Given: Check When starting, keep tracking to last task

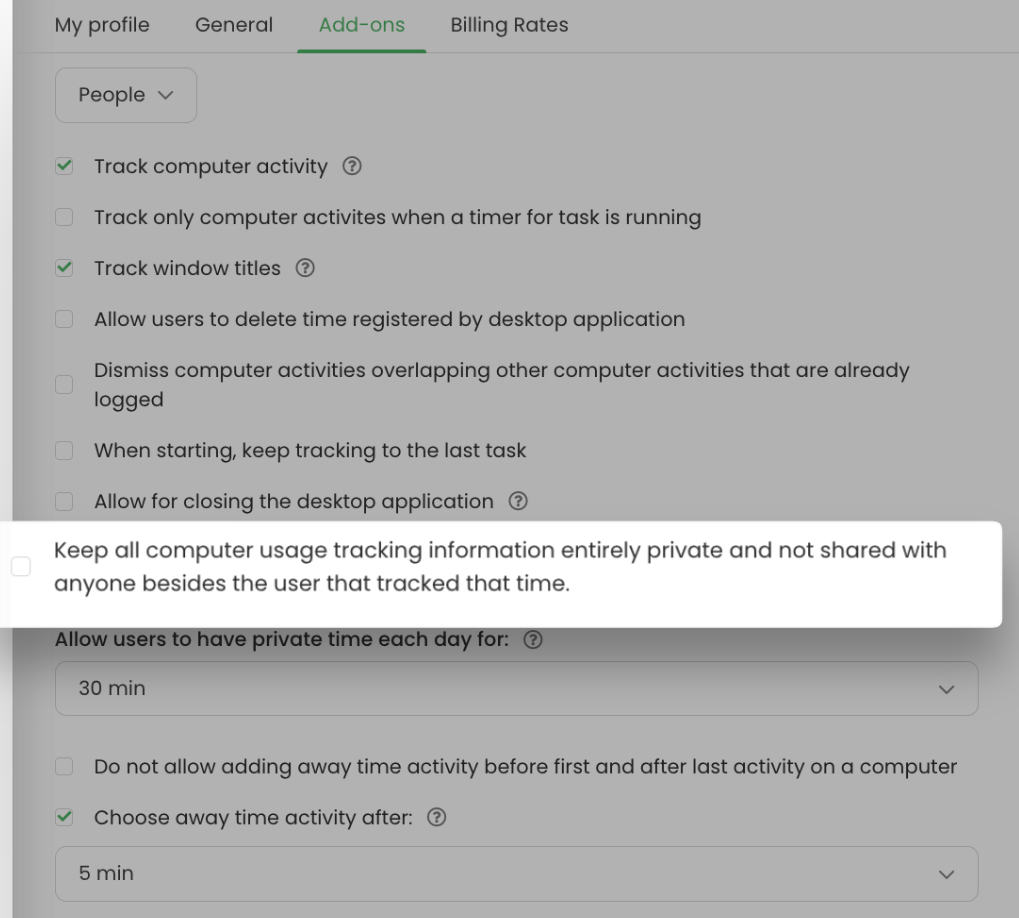Looking at the screenshot, I should 64,450.
